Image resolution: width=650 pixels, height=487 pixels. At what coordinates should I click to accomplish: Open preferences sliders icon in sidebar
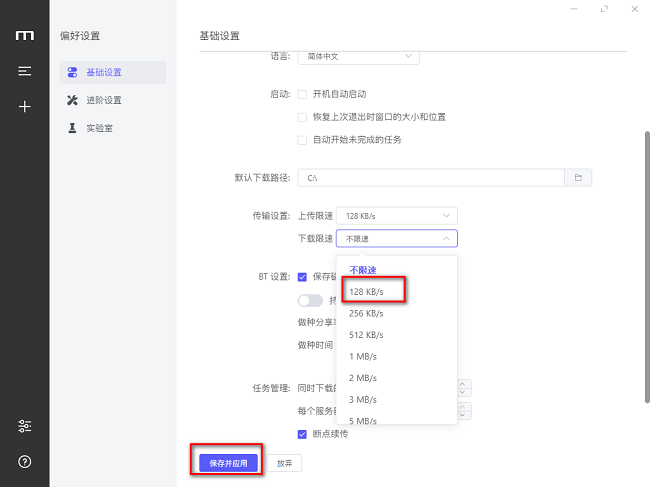point(24,426)
